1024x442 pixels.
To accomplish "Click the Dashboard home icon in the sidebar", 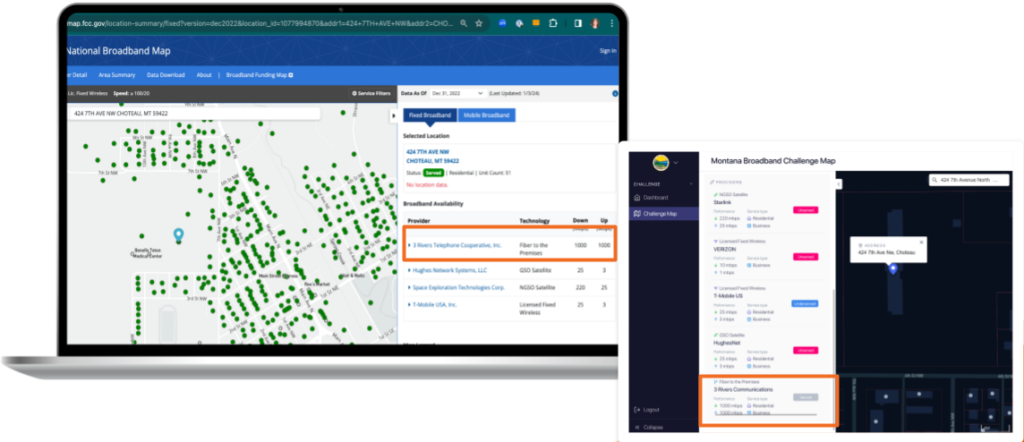I will tap(637, 197).
